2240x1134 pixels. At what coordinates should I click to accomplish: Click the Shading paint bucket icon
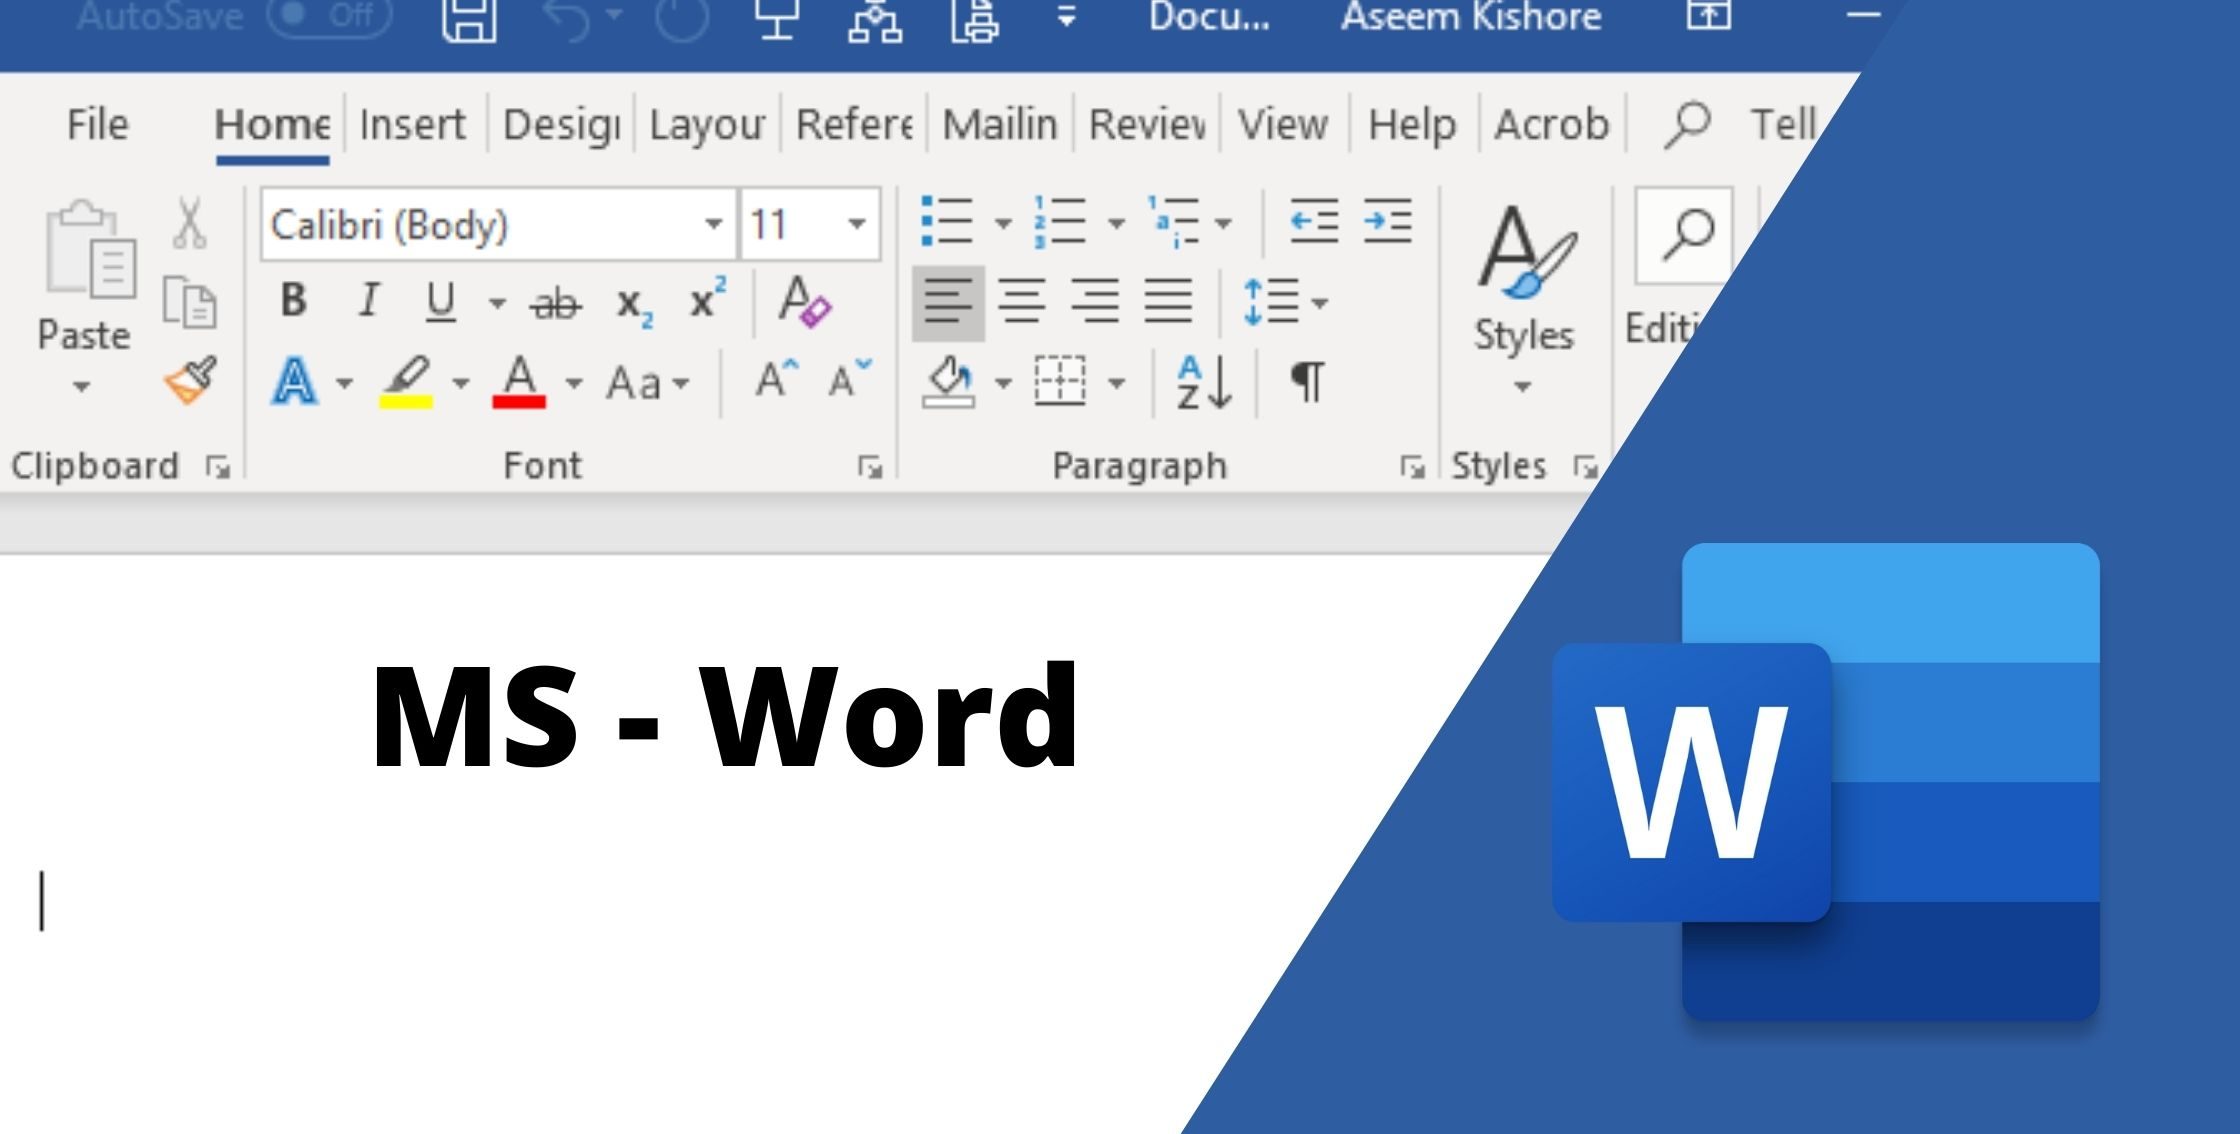click(948, 382)
